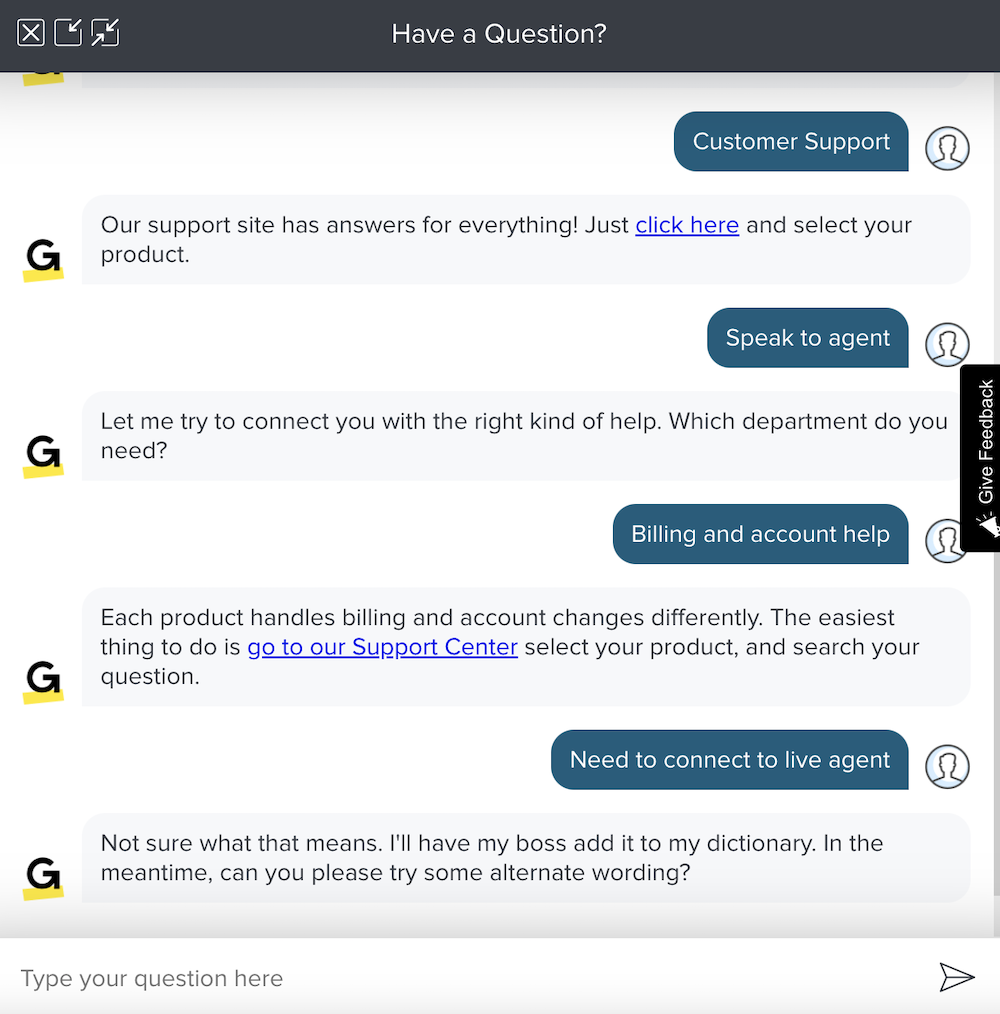
Task: Close the chat window with X icon
Action: (31, 33)
